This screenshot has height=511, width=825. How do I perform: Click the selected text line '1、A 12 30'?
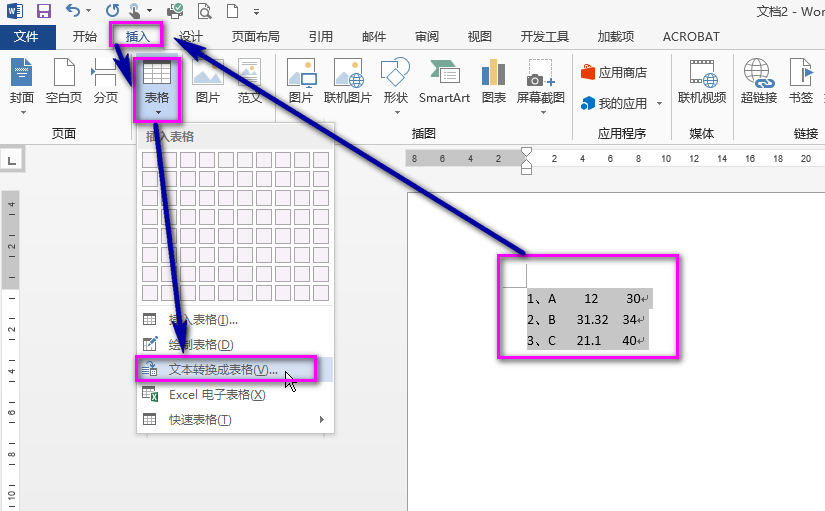(x=588, y=299)
